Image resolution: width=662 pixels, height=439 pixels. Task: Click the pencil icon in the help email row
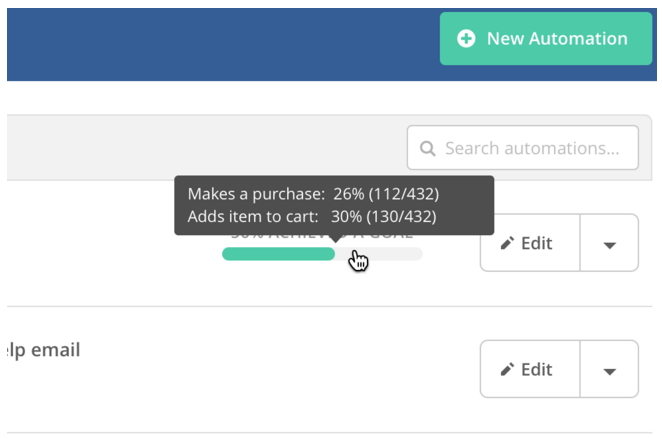click(507, 370)
